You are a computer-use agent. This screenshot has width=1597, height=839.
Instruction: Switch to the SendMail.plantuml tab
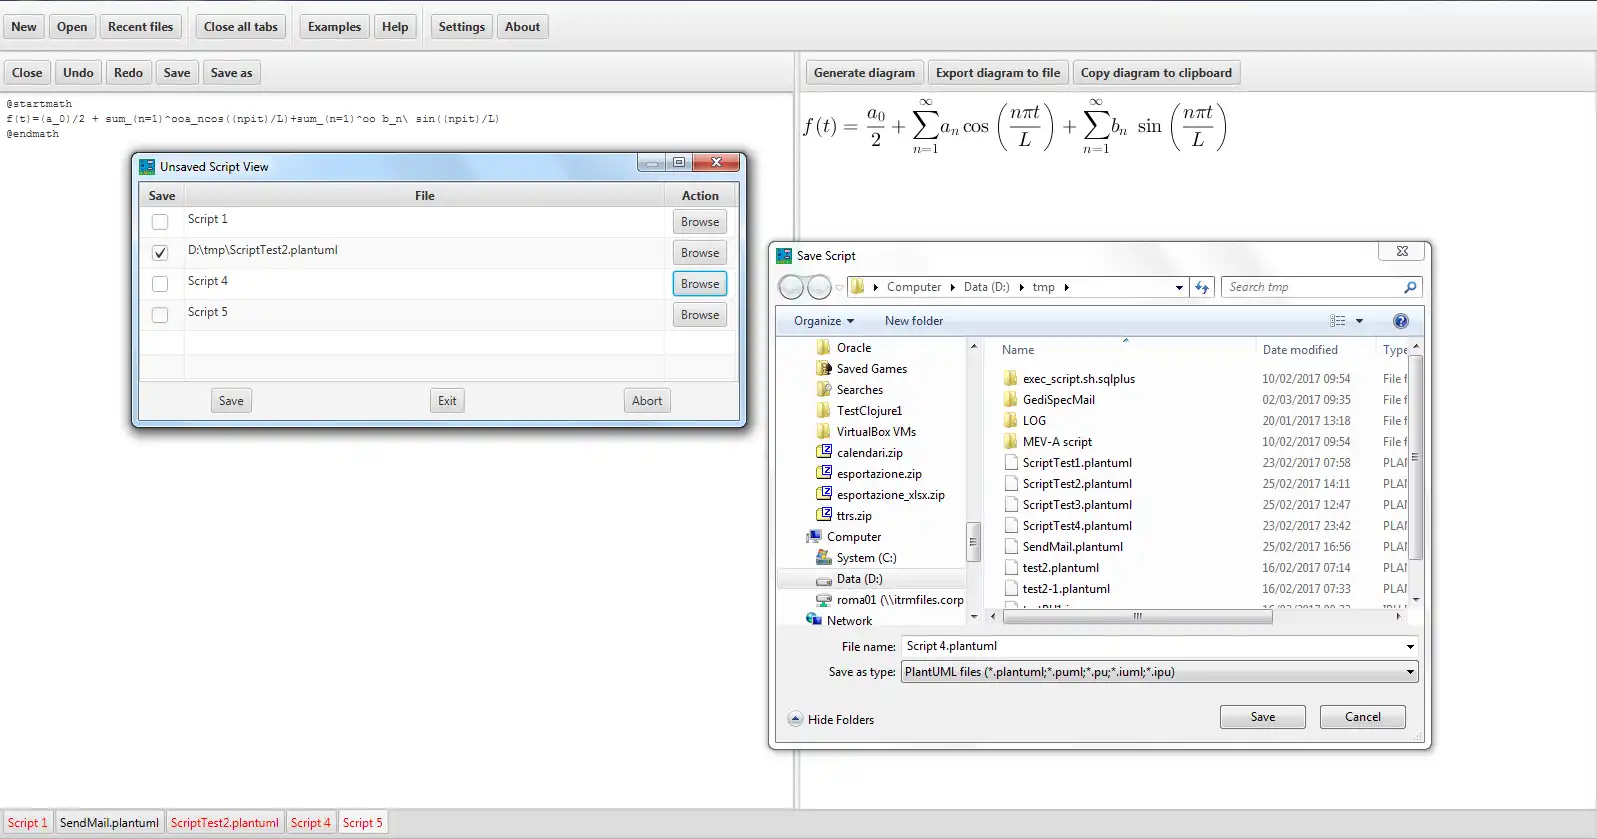(x=109, y=823)
